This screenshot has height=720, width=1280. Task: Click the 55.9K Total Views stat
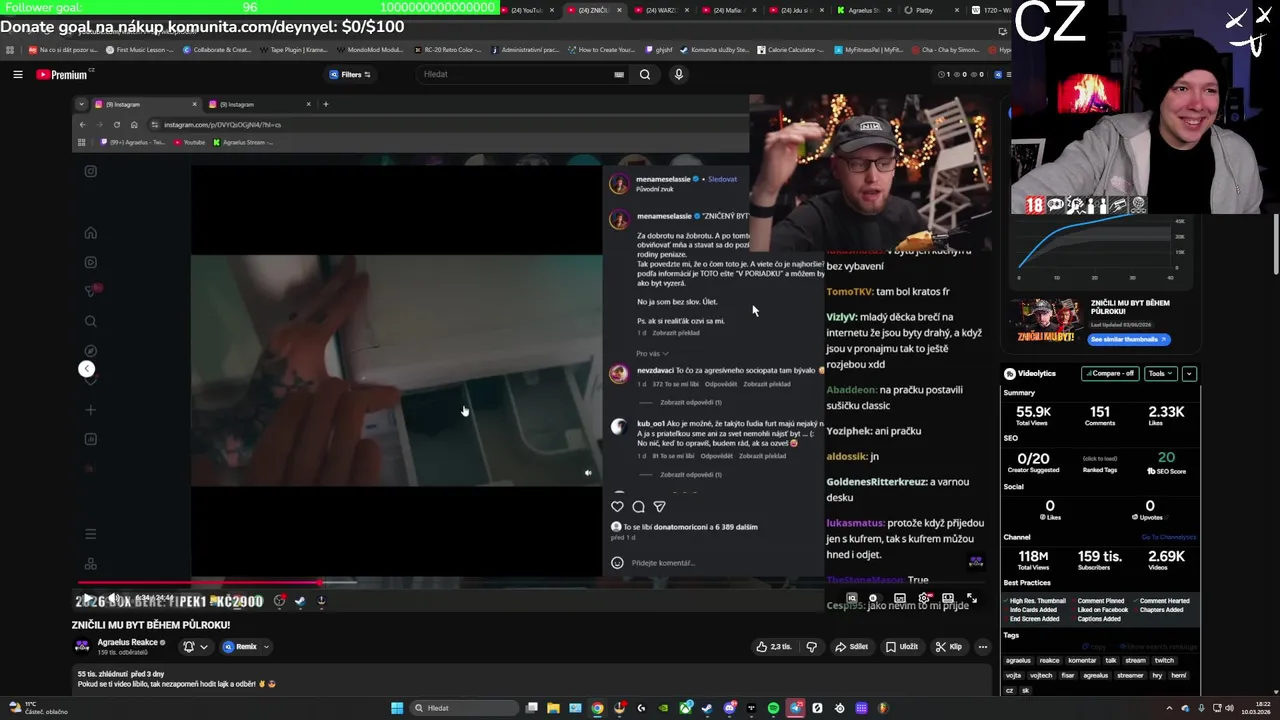[1033, 415]
